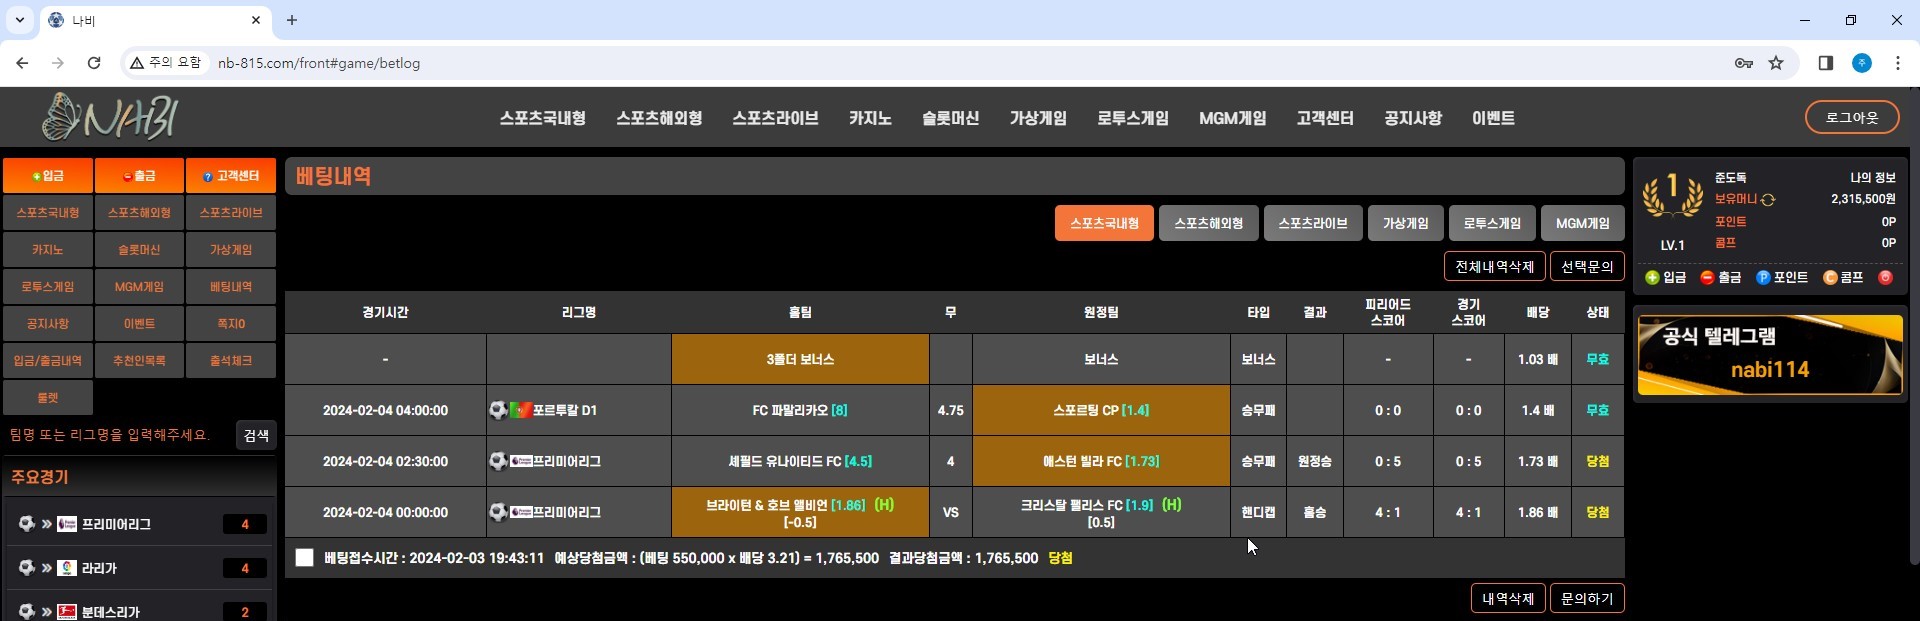Image resolution: width=1920 pixels, height=621 pixels.
Task: Open a new browser tab
Action: pyautogui.click(x=292, y=20)
